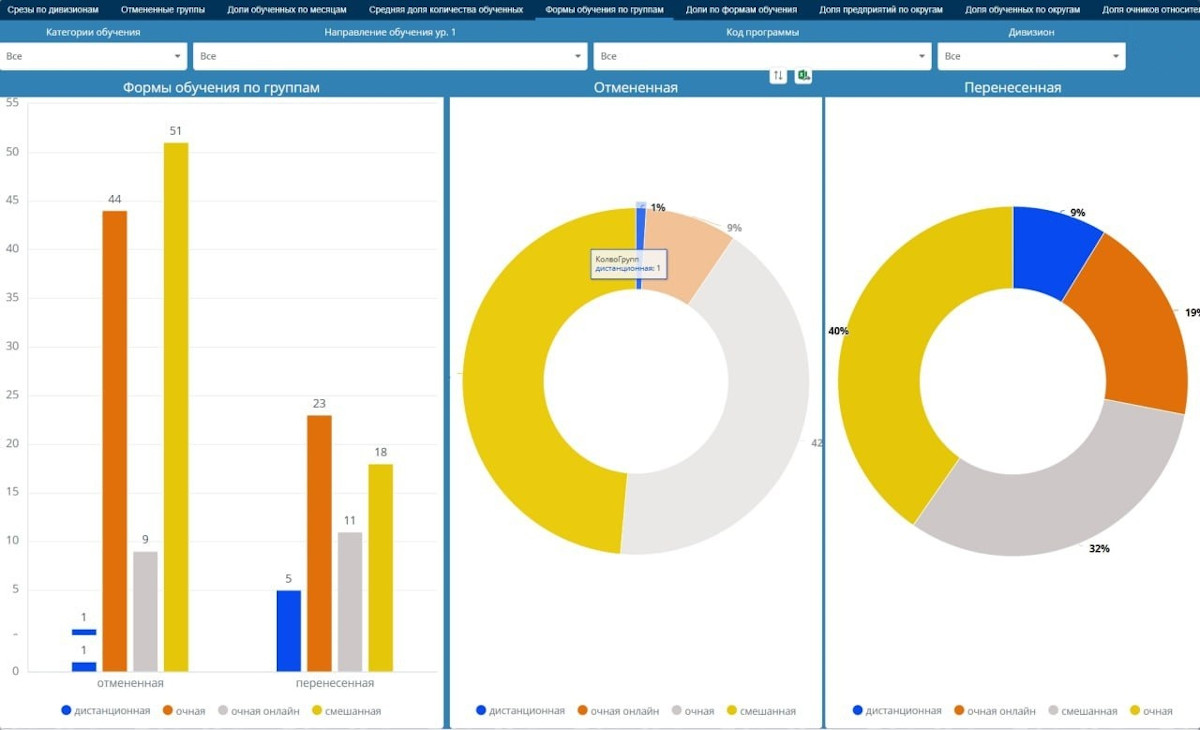
Task: Switch to Отмененные группы tab
Action: point(163,9)
